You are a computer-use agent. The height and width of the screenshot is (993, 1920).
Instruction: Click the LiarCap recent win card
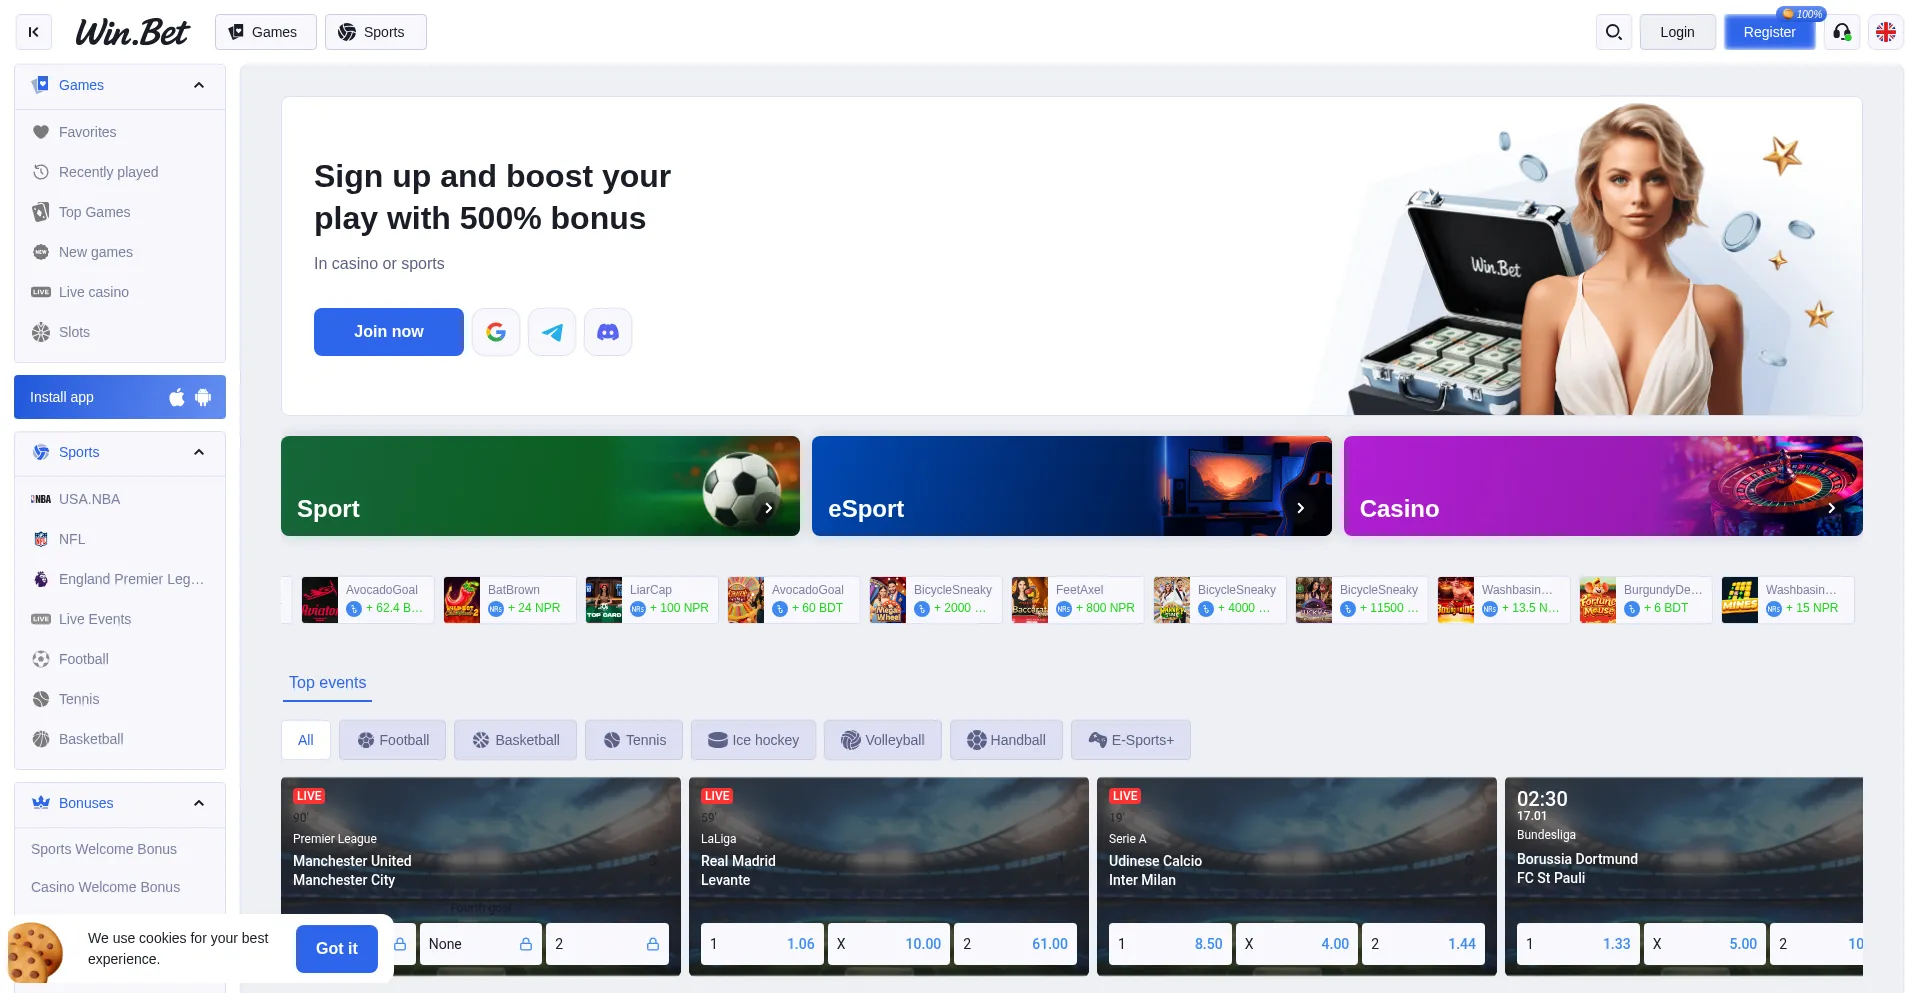[x=651, y=600]
